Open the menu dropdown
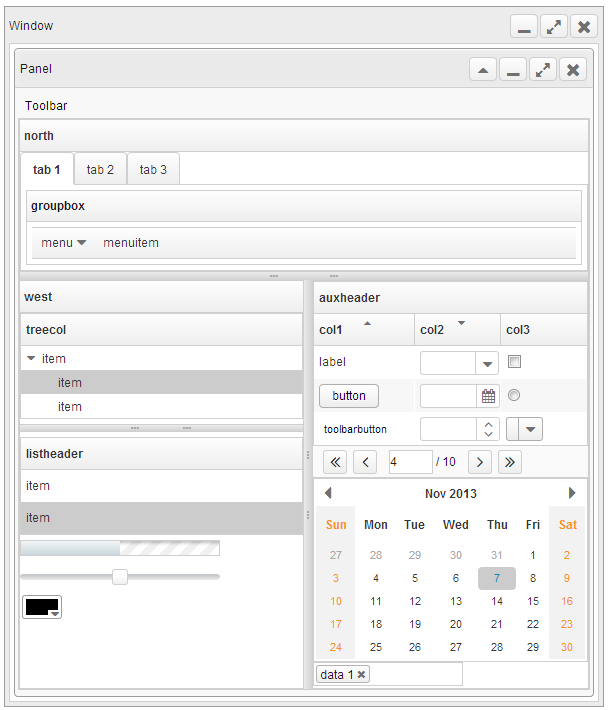This screenshot has width=610, height=710. click(64, 243)
